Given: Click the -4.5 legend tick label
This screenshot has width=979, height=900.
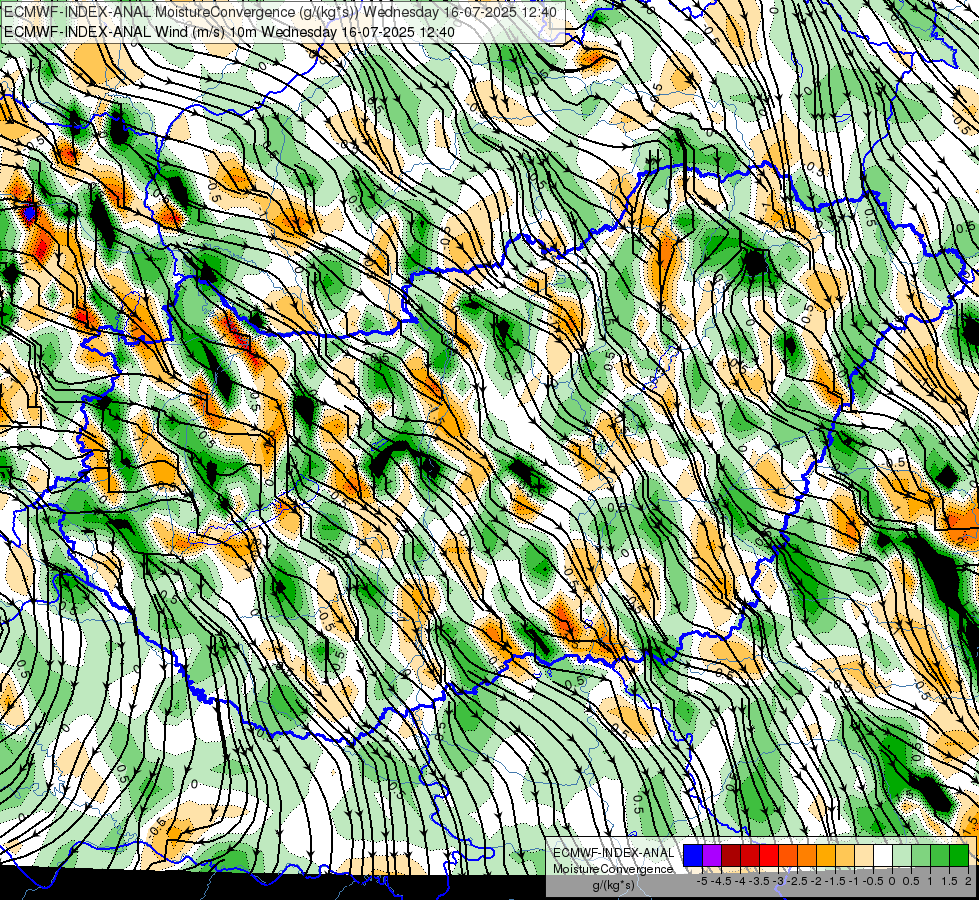Looking at the screenshot, I should pyautogui.click(x=722, y=881).
